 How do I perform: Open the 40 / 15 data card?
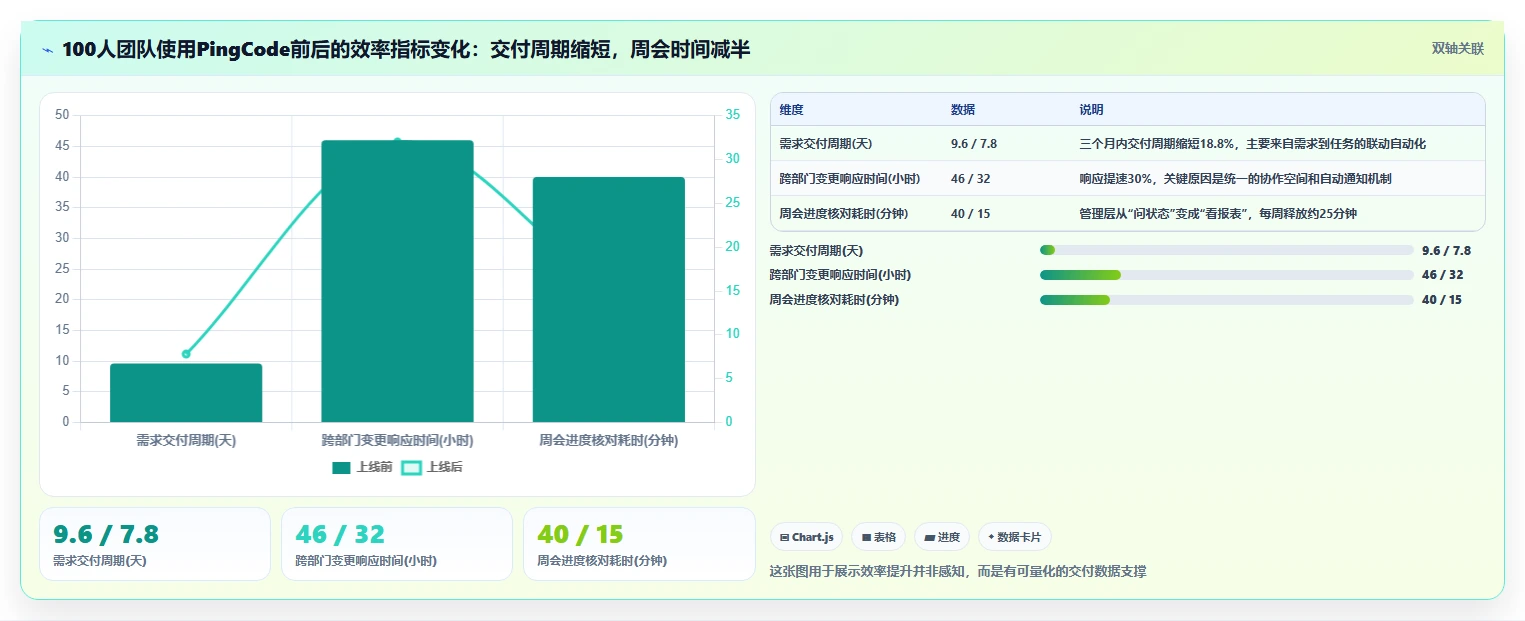[x=639, y=544]
